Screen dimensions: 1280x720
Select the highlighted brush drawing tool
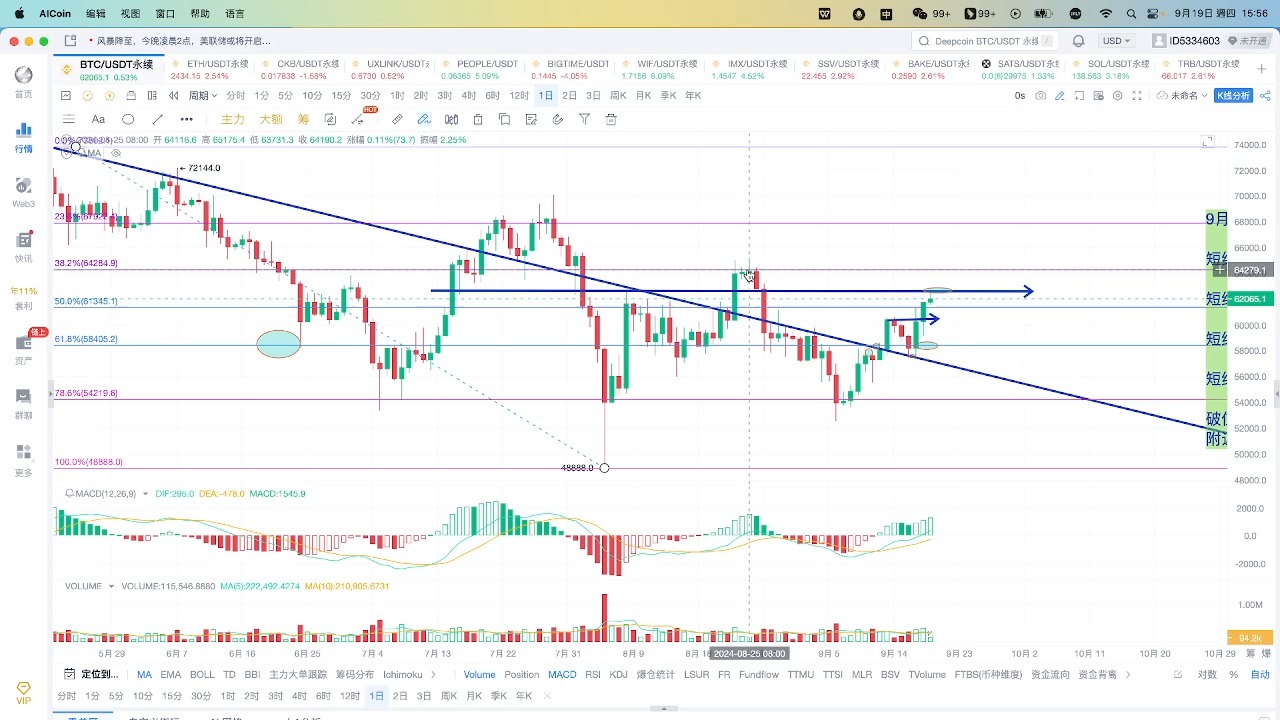pyautogui.click(x=424, y=119)
